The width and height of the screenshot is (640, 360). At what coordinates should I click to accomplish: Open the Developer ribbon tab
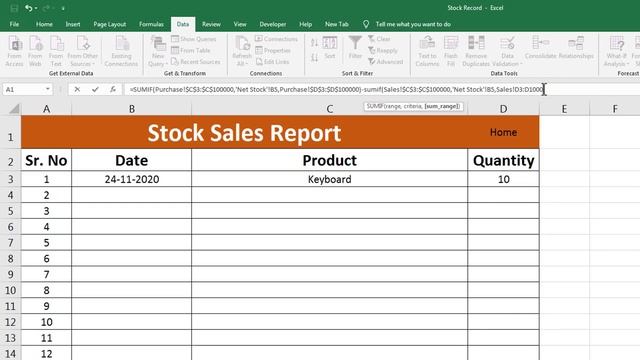(273, 24)
